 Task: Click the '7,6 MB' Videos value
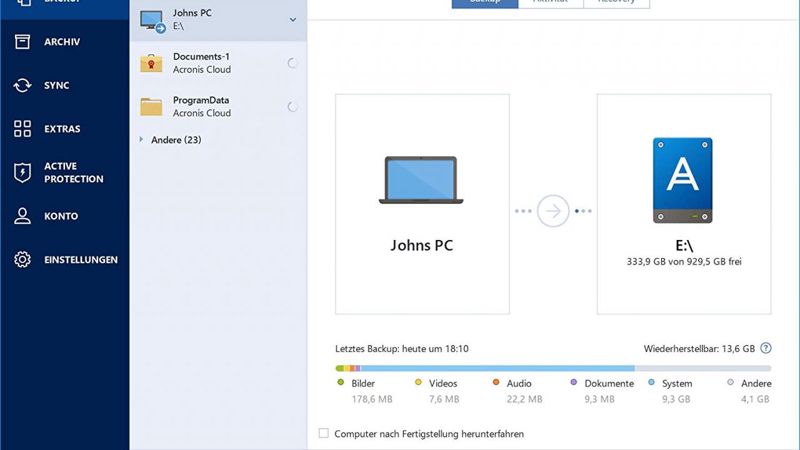[x=444, y=399]
